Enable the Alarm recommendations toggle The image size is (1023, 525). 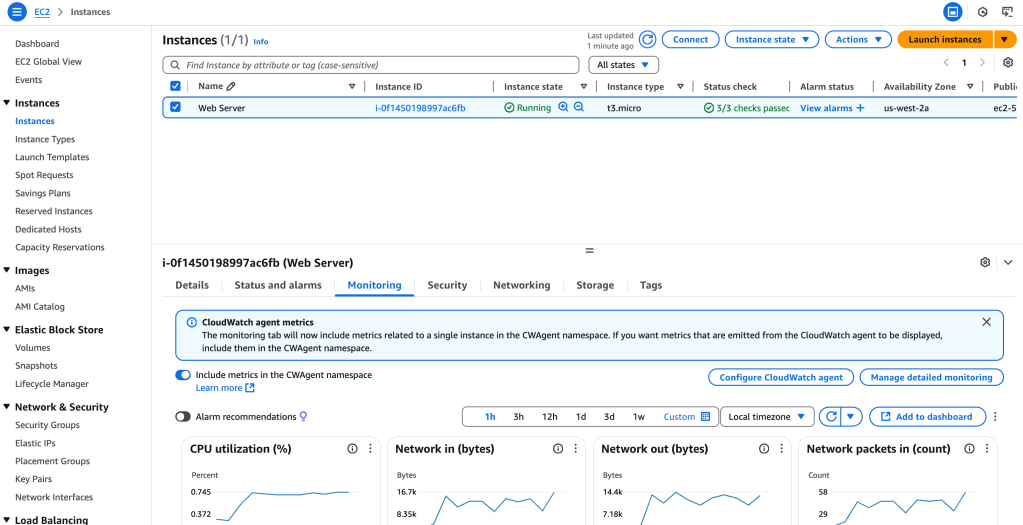click(183, 417)
